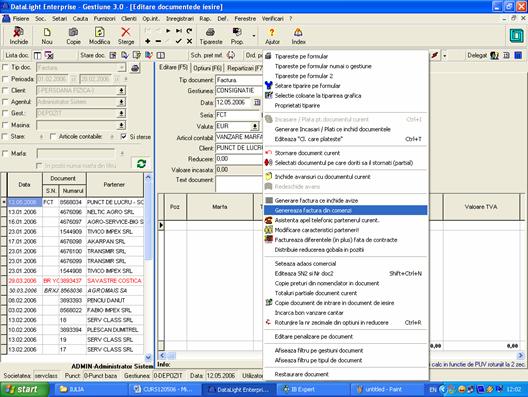The height and width of the screenshot is (397, 528).
Task: Click the Tipareste printer icon
Action: point(211,36)
